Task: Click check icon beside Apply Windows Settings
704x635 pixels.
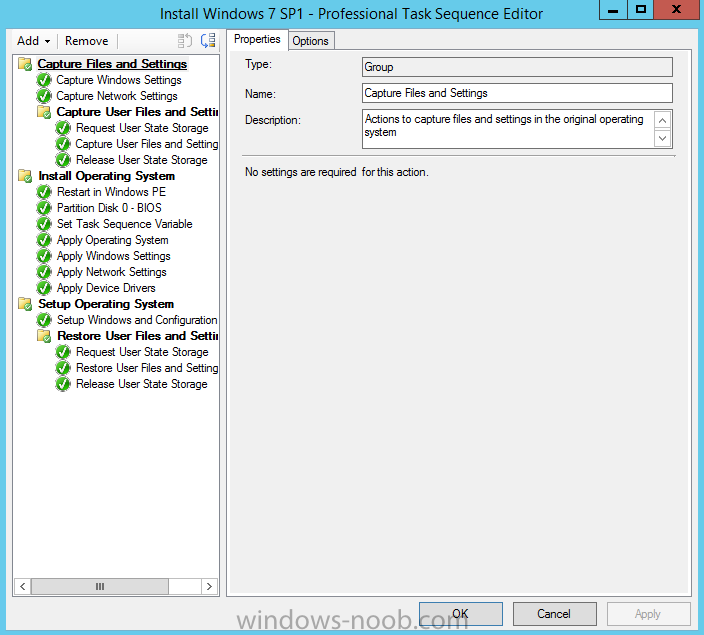Action: point(44,256)
